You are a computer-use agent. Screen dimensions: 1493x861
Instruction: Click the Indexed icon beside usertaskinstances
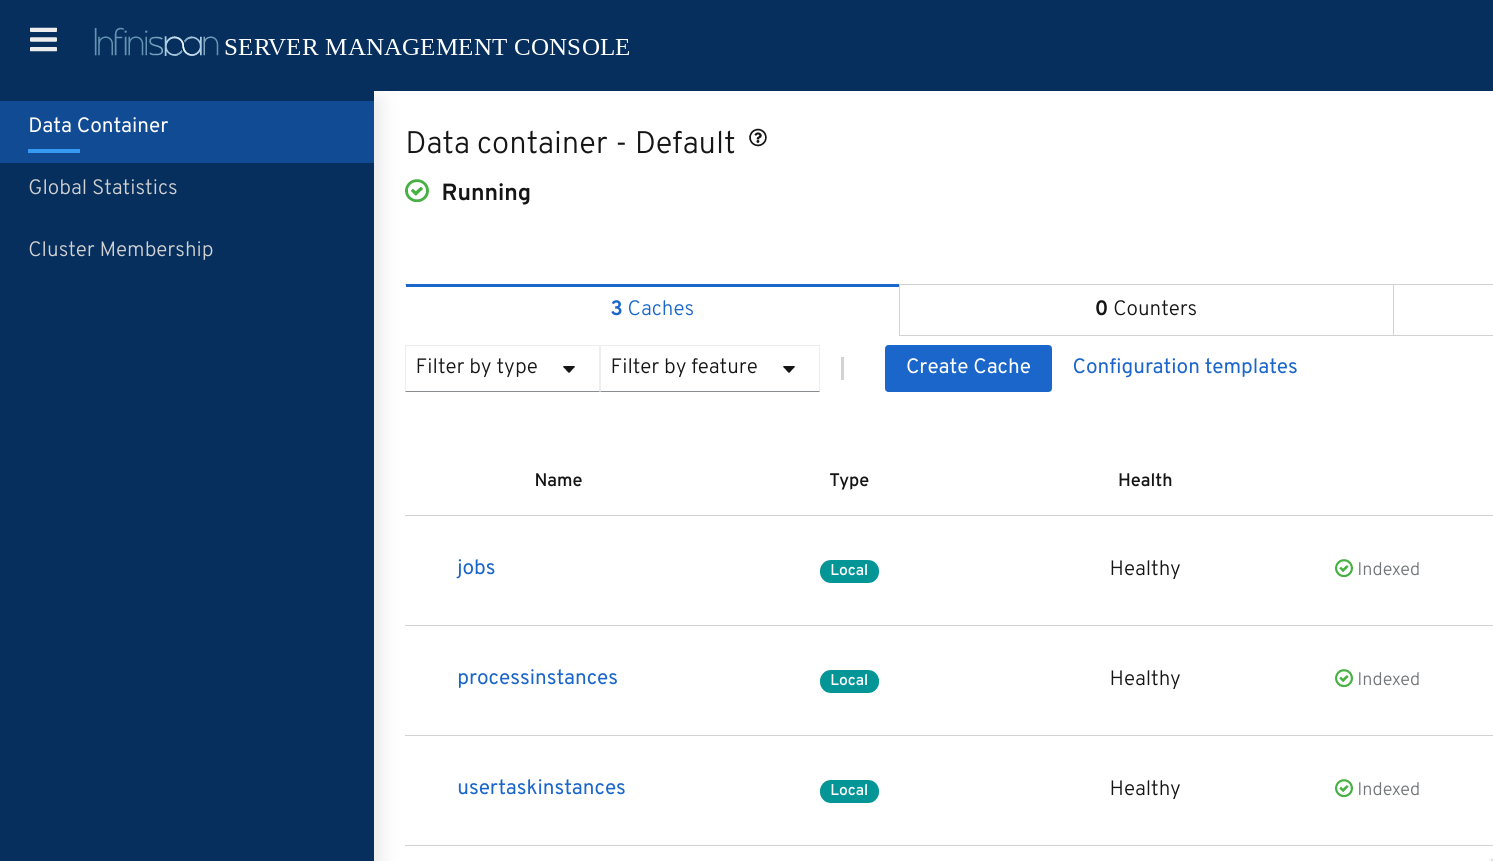click(1343, 788)
